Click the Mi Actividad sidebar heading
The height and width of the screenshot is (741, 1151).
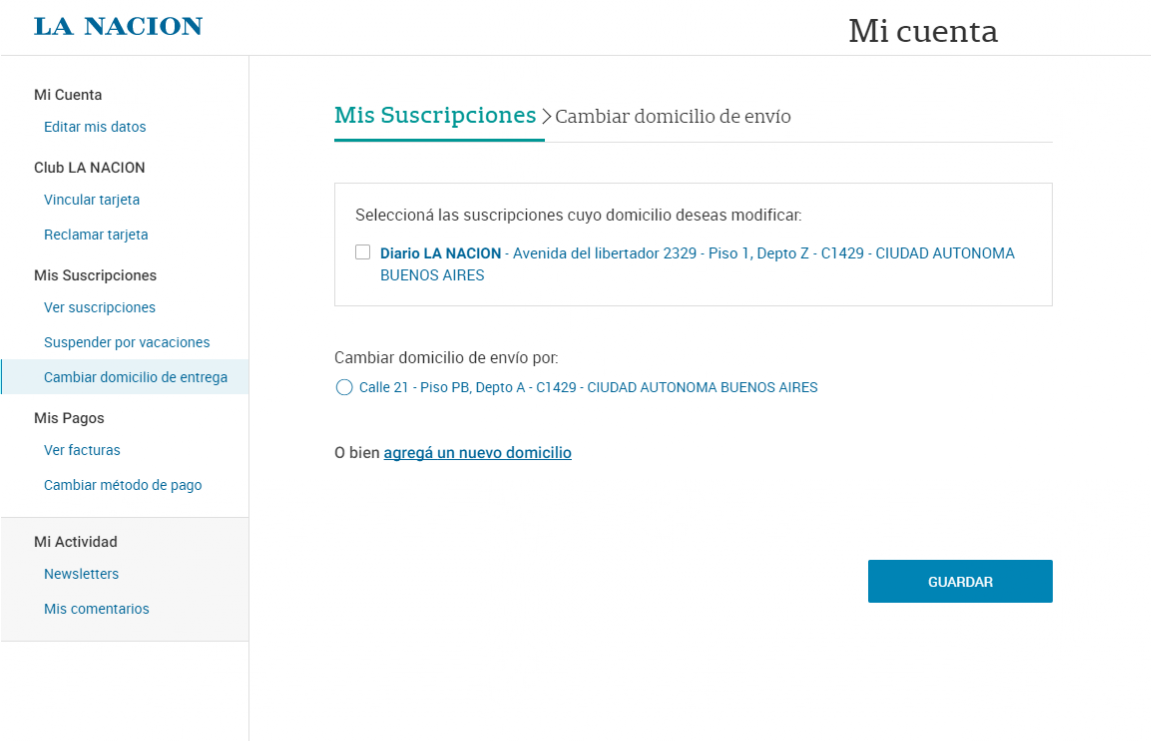[76, 542]
